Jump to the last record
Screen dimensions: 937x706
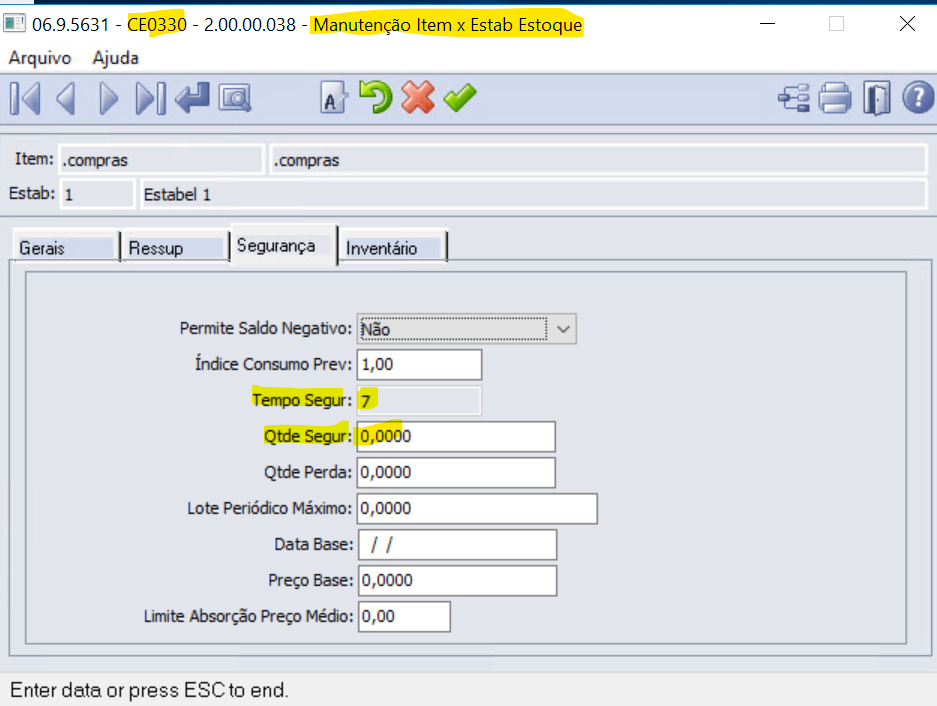point(150,97)
